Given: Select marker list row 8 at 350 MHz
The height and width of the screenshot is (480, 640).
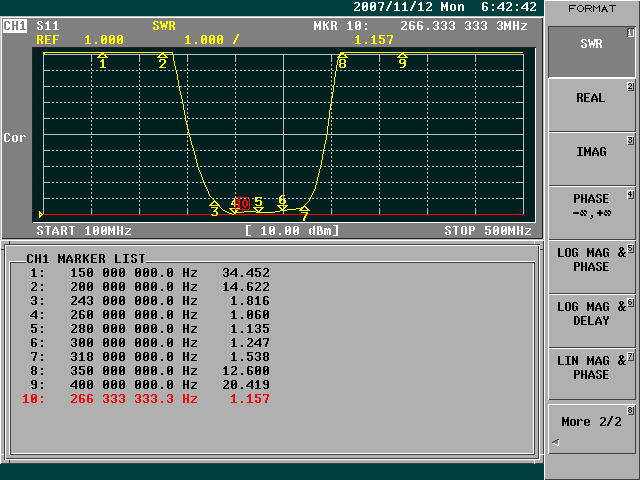Looking at the screenshot, I should 149,371.
